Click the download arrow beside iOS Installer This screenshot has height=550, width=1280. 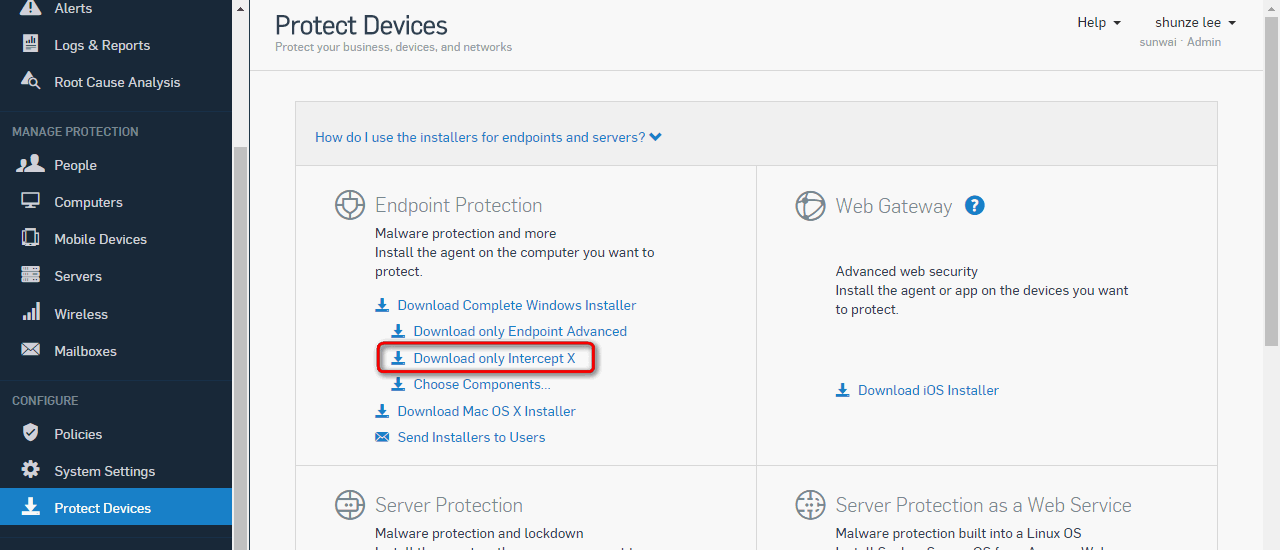point(843,390)
